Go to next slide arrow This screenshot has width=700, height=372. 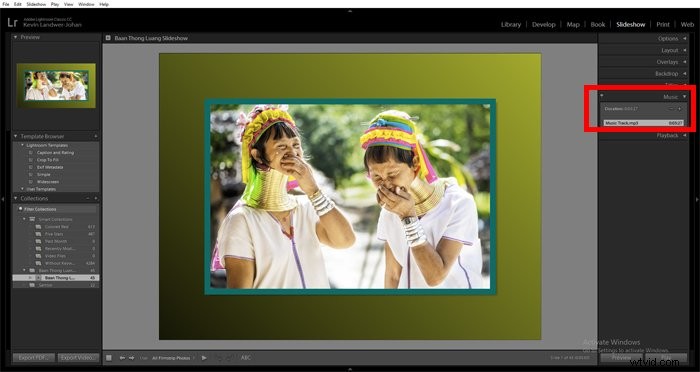coord(132,358)
